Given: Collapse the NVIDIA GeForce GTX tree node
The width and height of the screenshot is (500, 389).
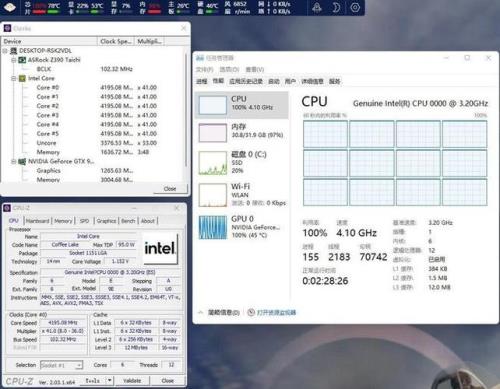Looking at the screenshot, I should tap(14, 162).
